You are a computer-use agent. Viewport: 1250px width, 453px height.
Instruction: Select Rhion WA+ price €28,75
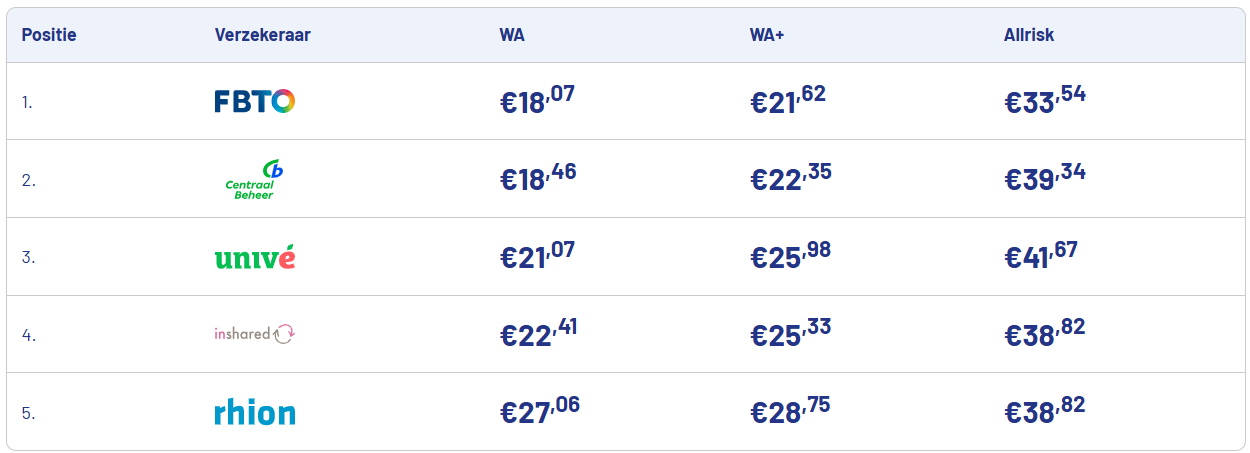pos(790,410)
